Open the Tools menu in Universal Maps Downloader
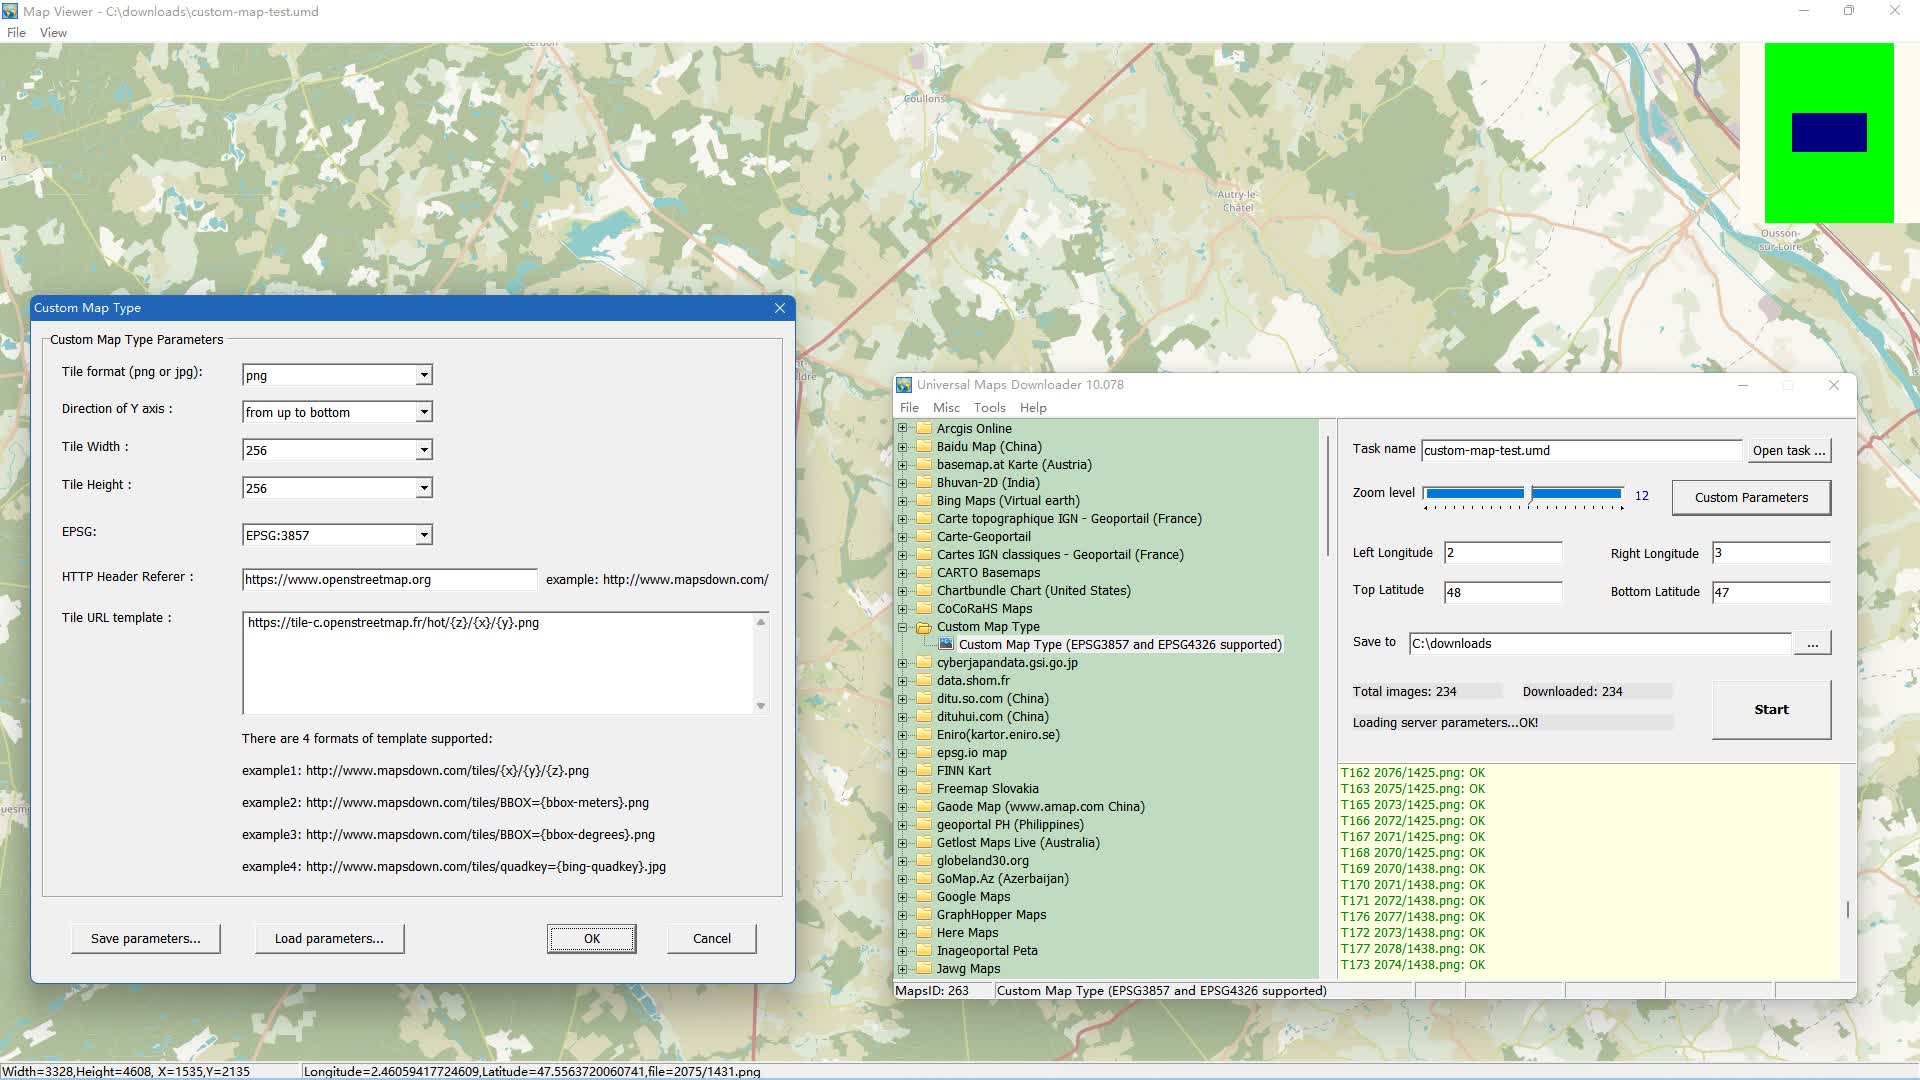Screen dimensions: 1920x1080 click(989, 407)
